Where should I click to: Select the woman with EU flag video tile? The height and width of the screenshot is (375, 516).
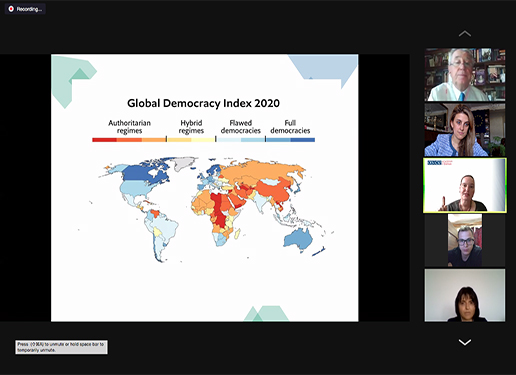[465, 130]
